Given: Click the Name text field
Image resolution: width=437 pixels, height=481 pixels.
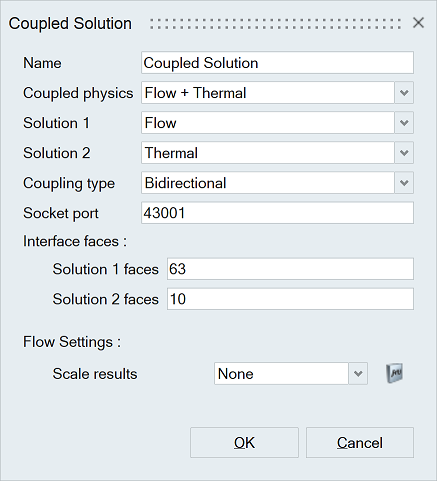Looking at the screenshot, I should tap(277, 63).
